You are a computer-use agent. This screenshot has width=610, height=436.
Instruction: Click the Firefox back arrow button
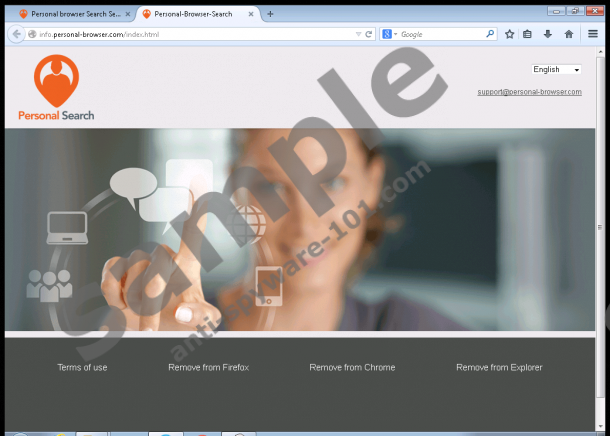coord(16,34)
